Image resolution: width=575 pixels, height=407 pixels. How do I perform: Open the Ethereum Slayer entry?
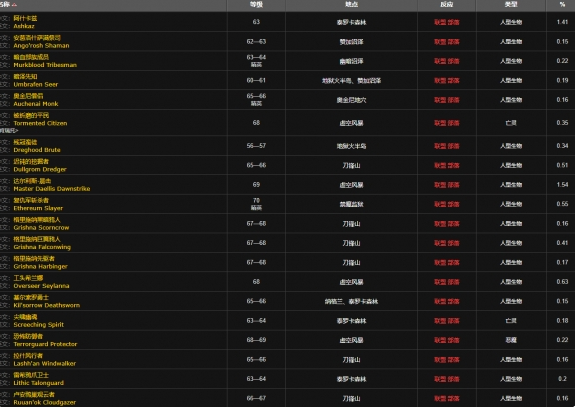pyautogui.click(x=38, y=208)
